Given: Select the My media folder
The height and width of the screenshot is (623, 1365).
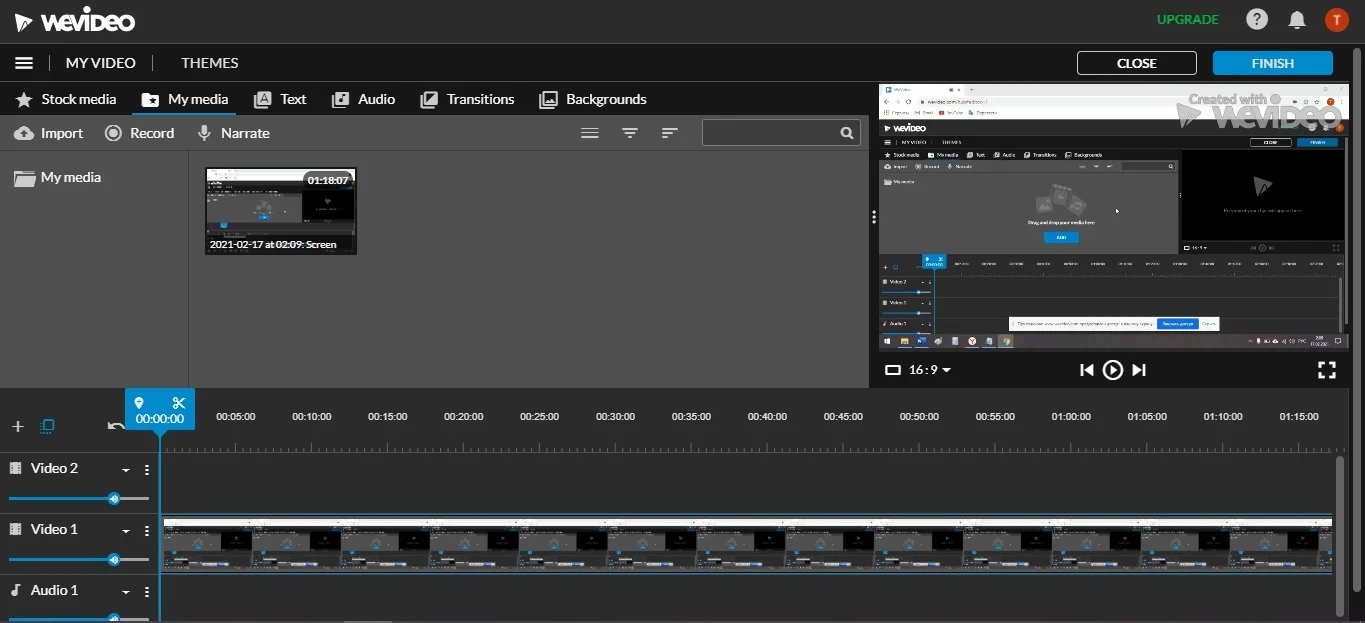Looking at the screenshot, I should click(57, 178).
